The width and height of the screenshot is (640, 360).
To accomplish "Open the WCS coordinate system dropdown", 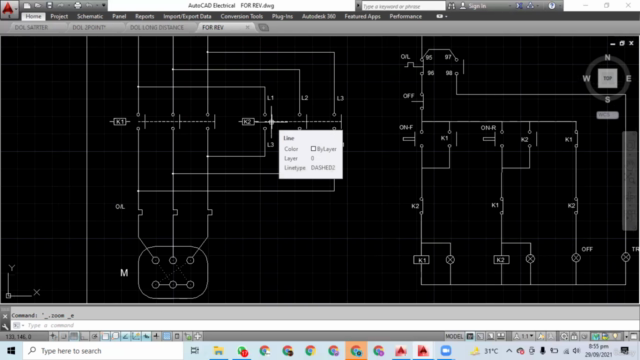I will click(x=608, y=115).
